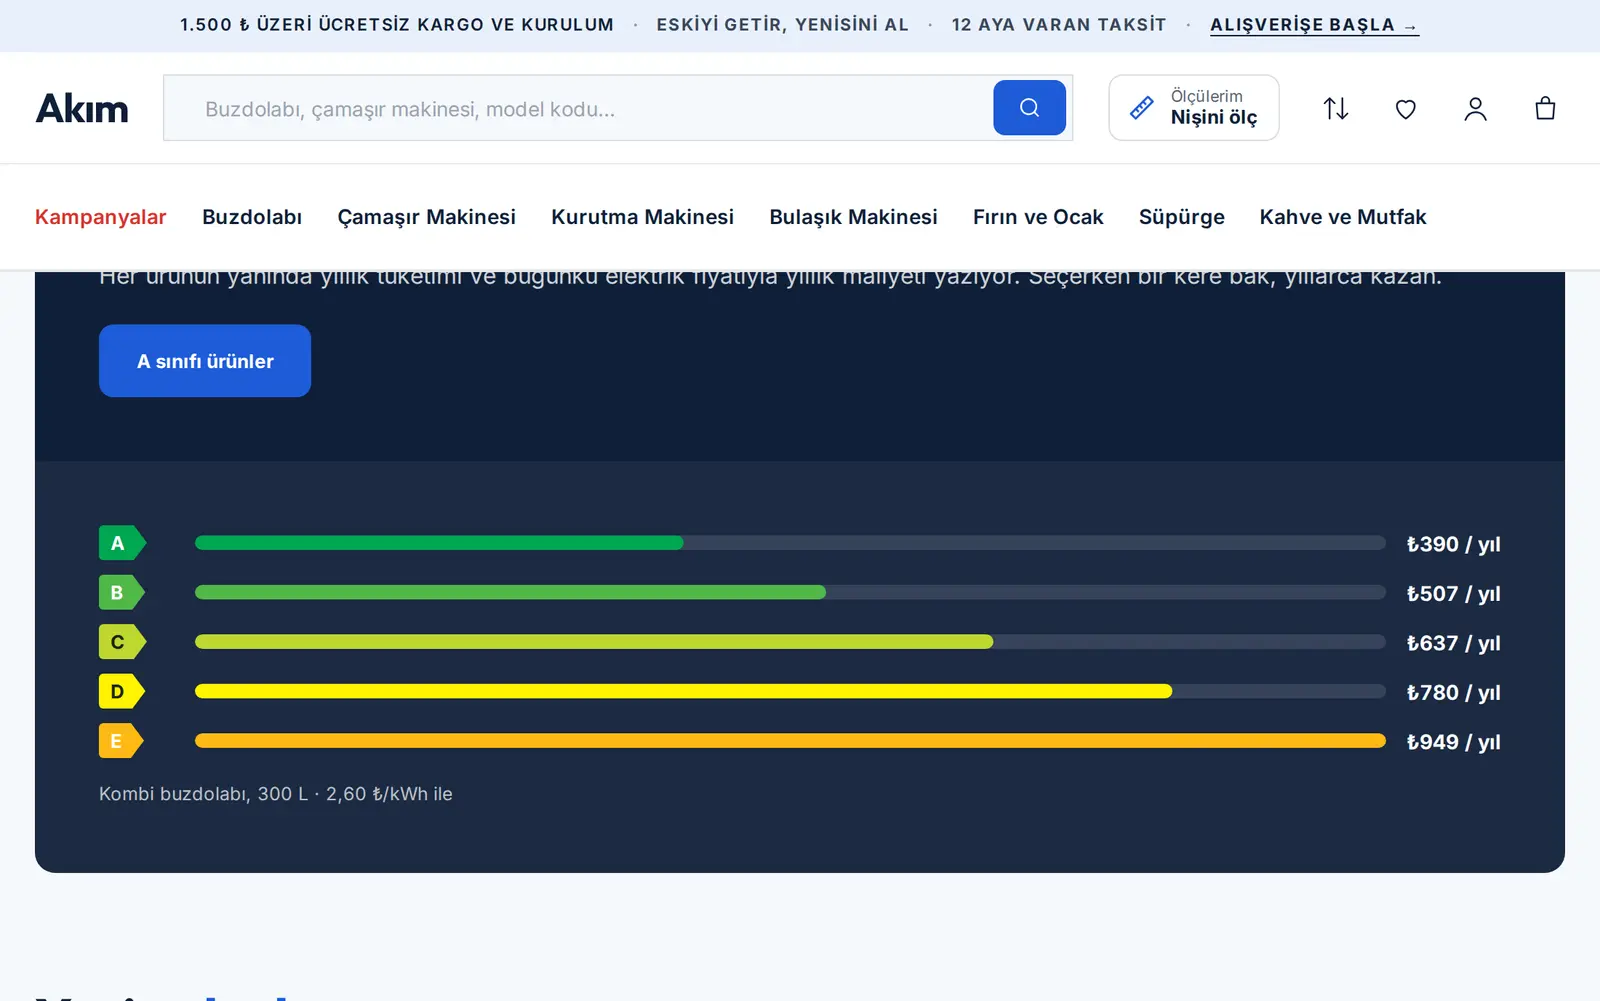Click the blue search magnifier button
Screen dimensions: 1600x1001
[x=1029, y=108]
